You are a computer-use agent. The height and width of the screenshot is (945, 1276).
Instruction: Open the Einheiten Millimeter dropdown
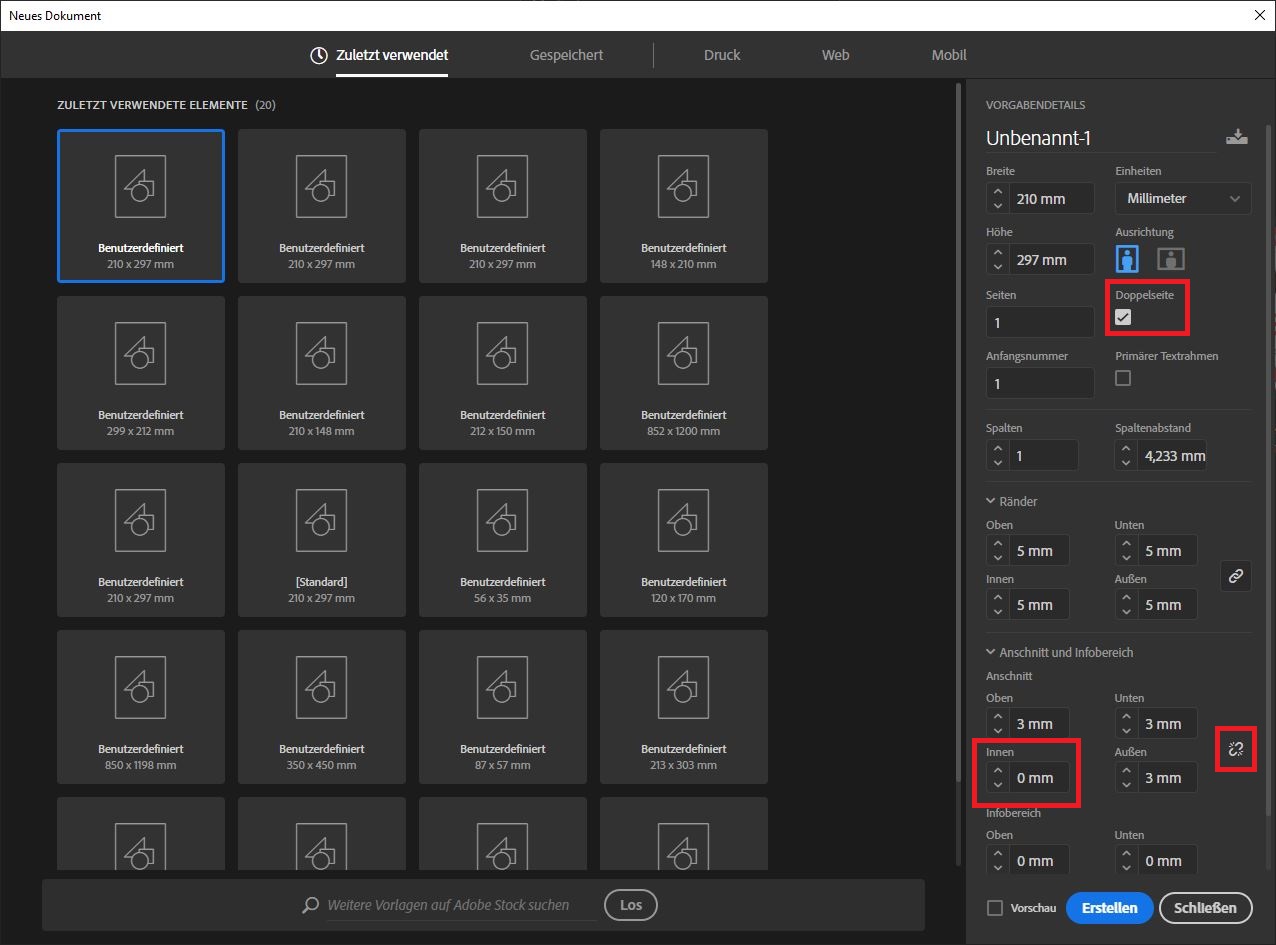point(1183,199)
